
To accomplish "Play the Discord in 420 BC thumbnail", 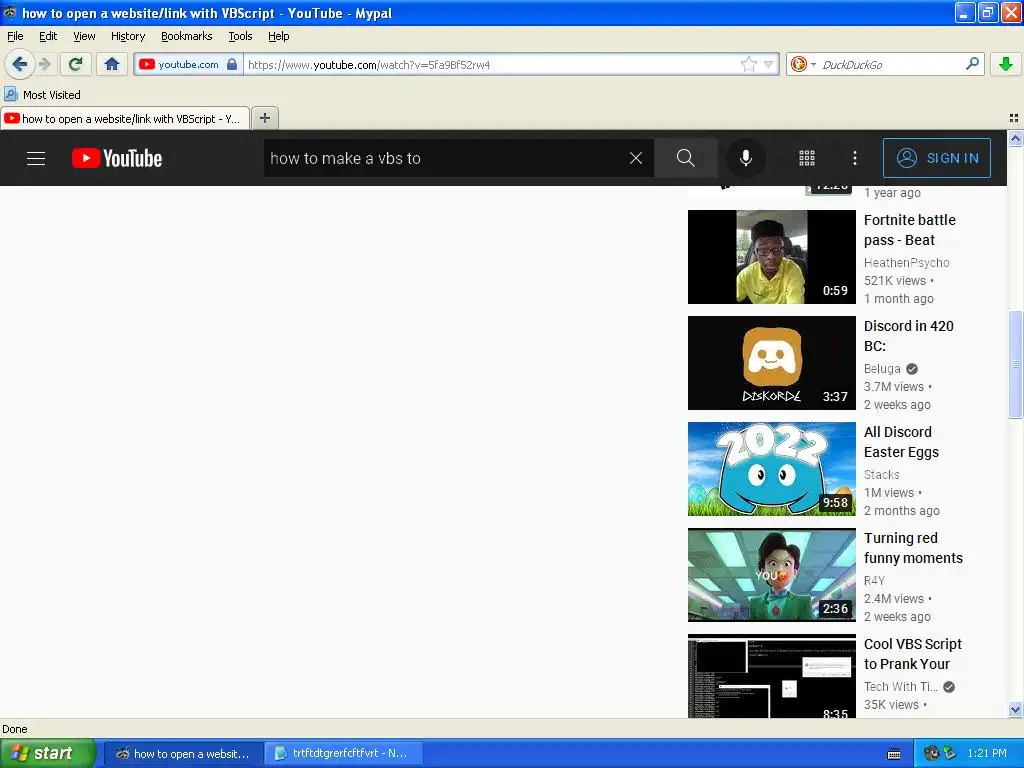I will click(771, 362).
